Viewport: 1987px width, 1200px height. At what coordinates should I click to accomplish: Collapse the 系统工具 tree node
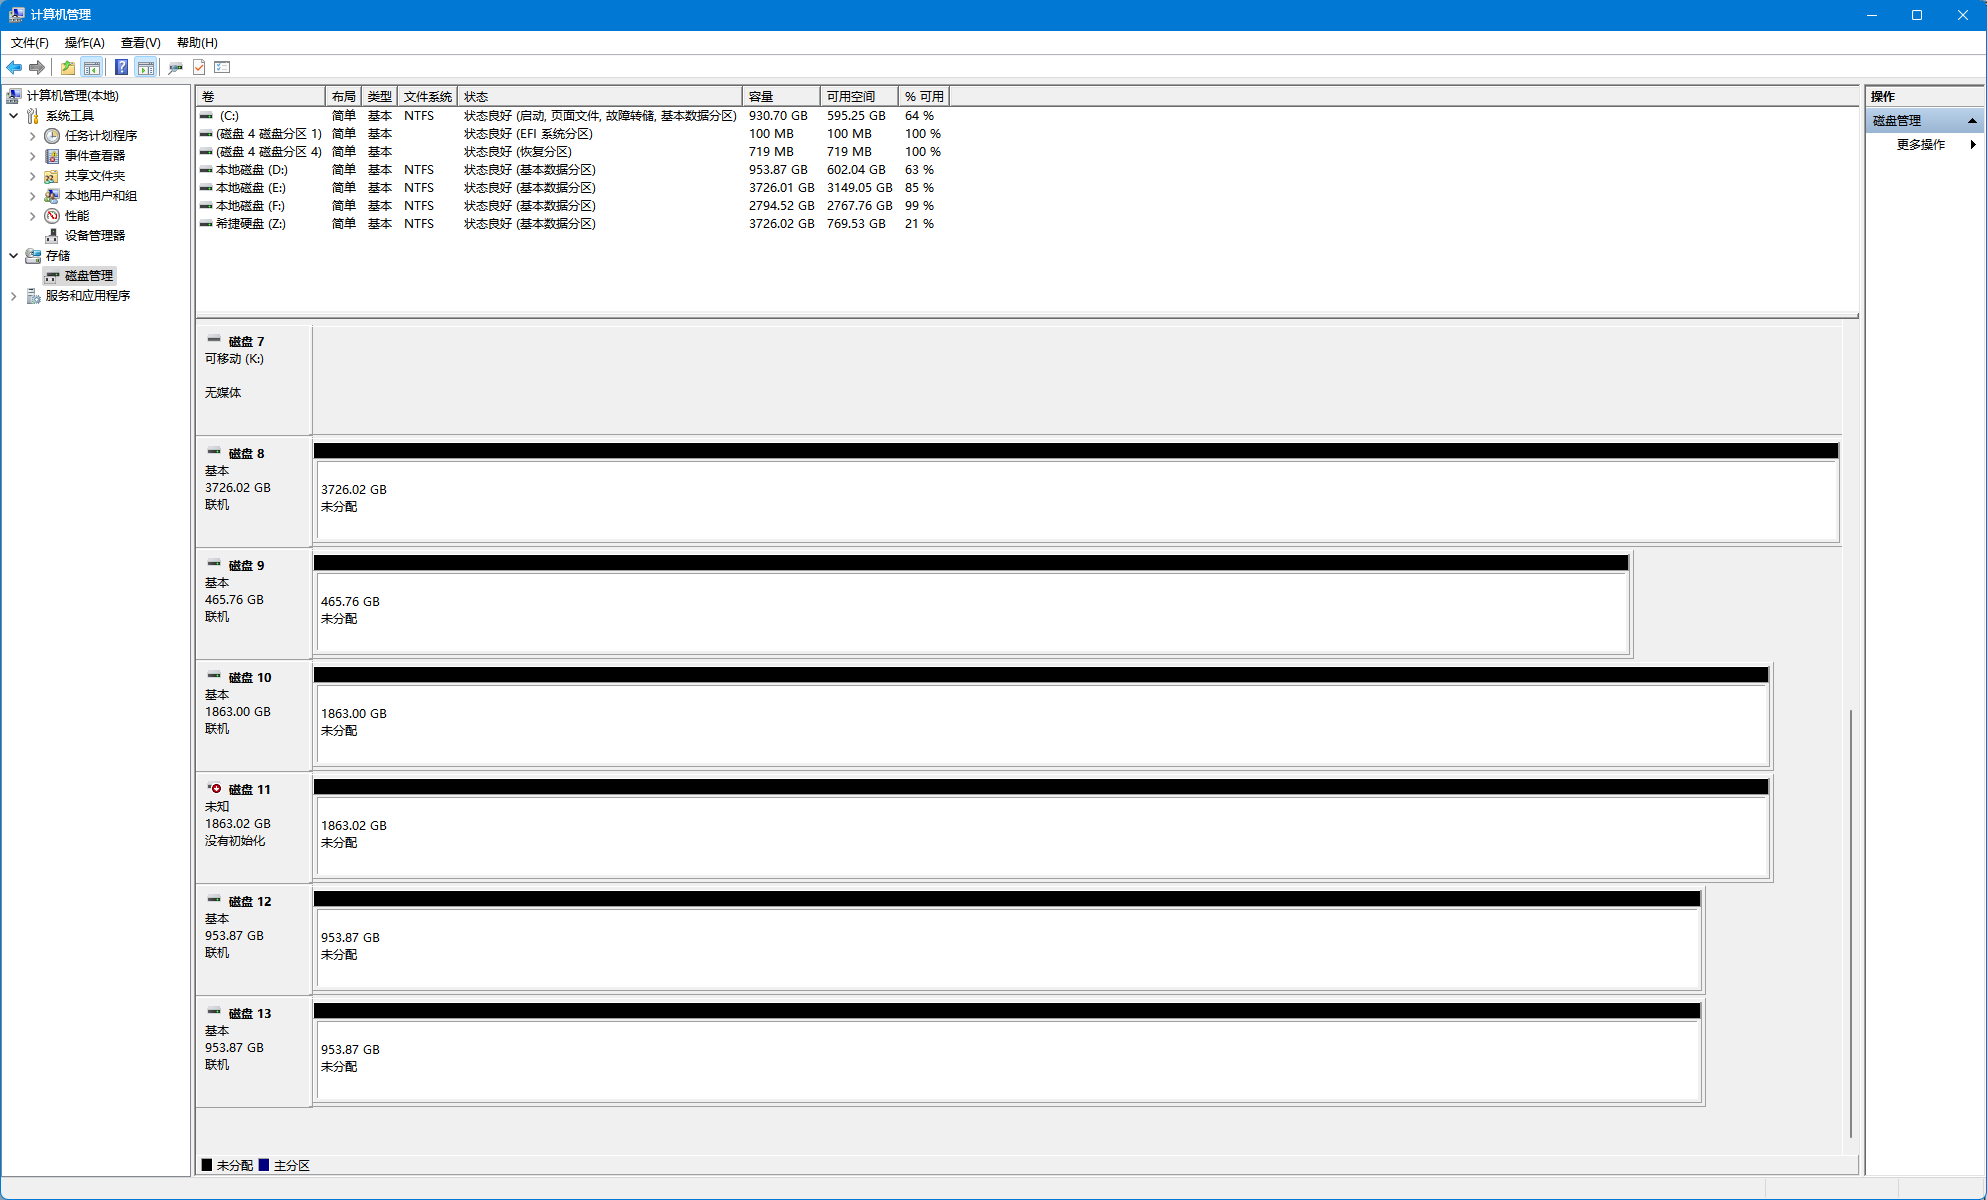tap(14, 116)
